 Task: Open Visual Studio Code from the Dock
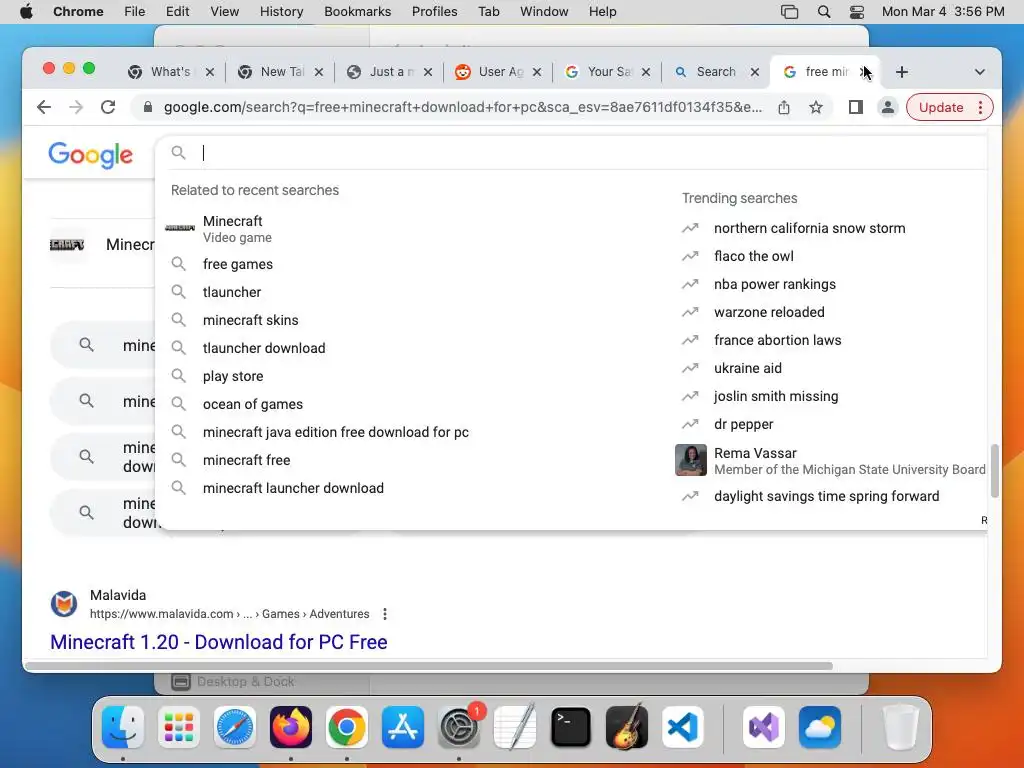[x=683, y=727]
